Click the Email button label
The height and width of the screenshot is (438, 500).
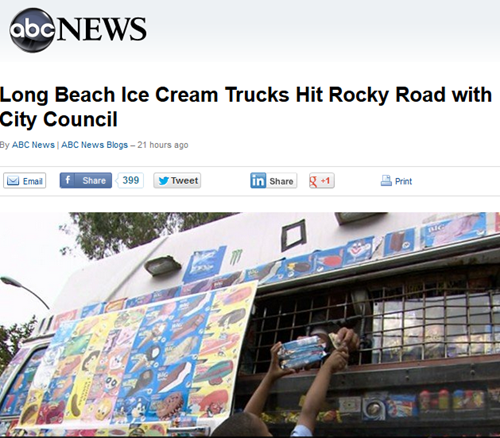(x=33, y=181)
